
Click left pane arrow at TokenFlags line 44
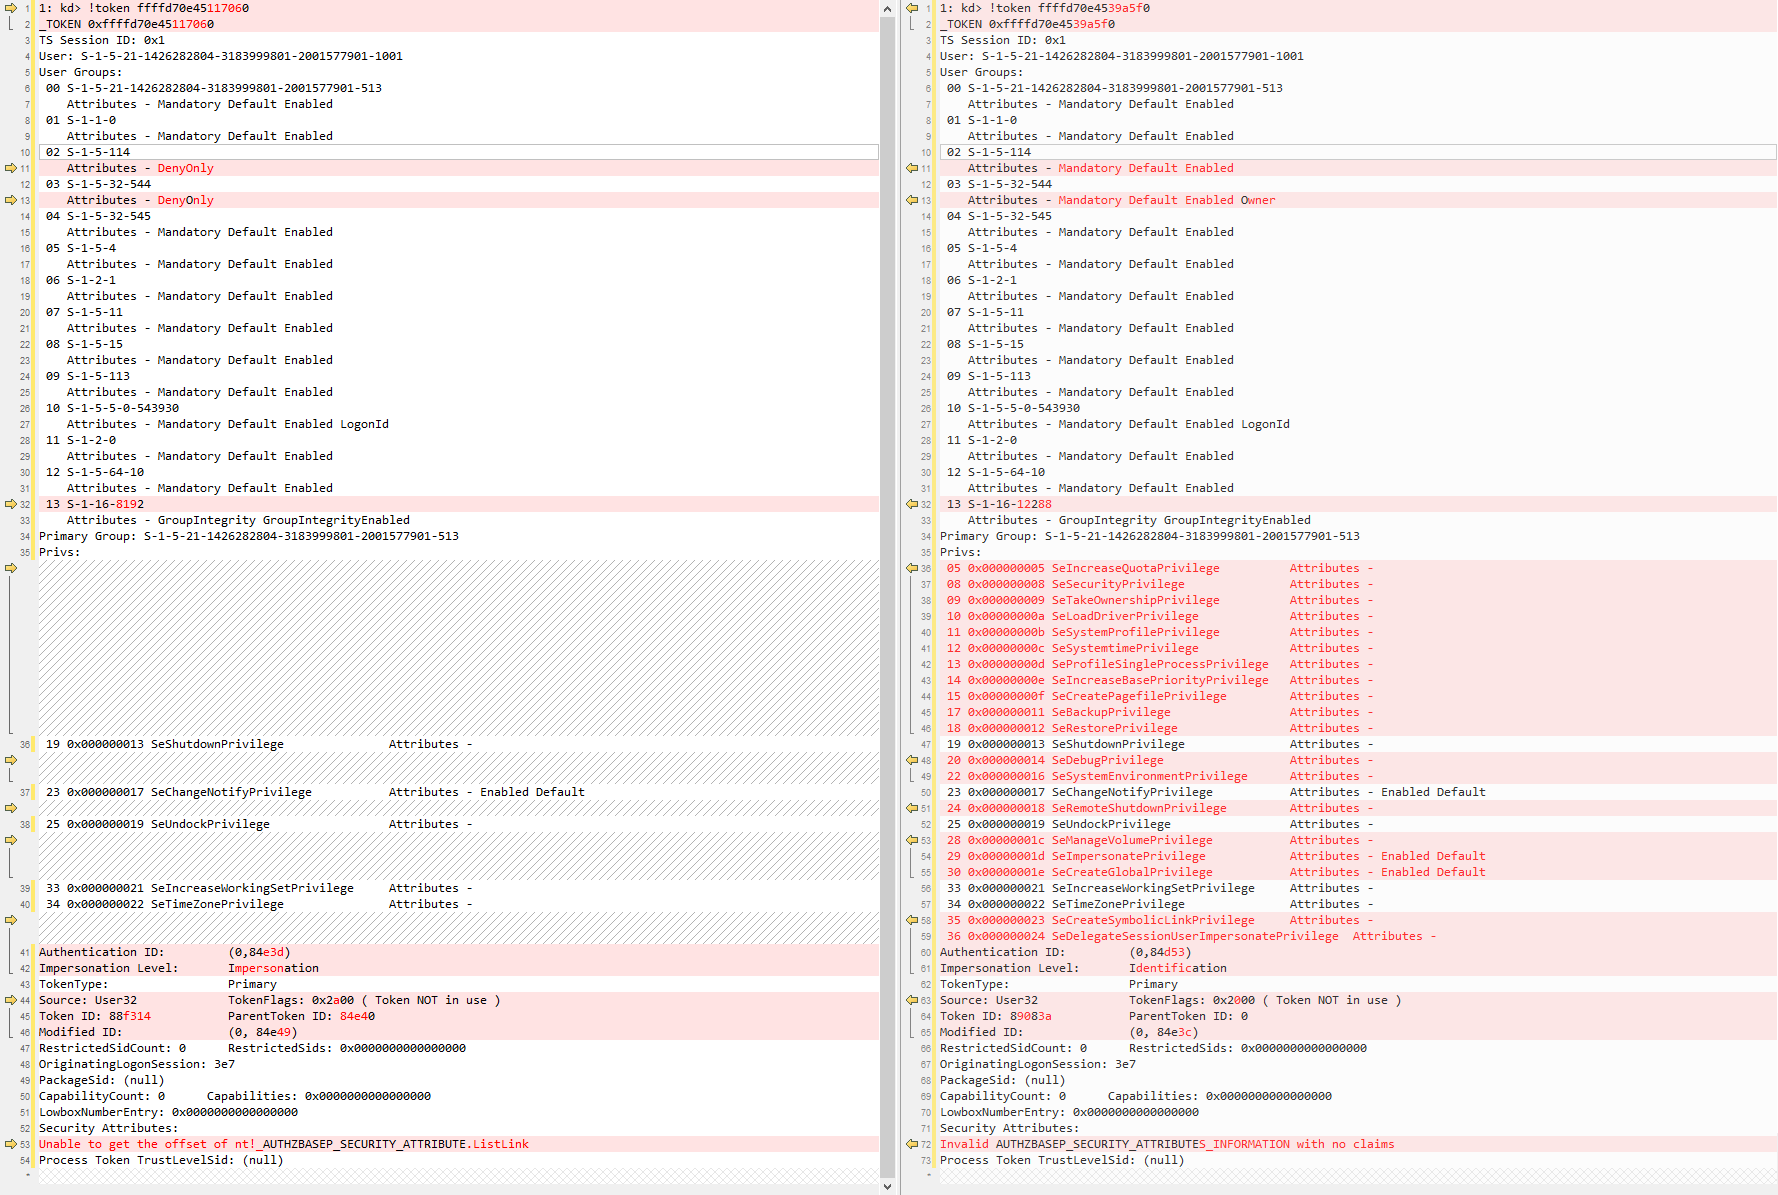(11, 1000)
